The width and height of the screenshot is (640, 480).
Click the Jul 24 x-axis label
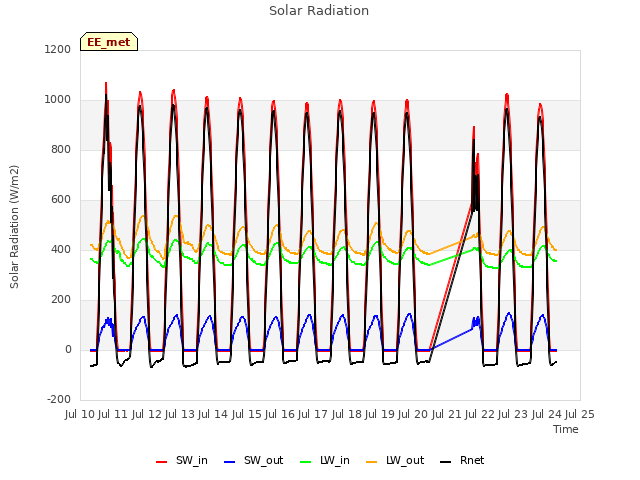(x=547, y=414)
